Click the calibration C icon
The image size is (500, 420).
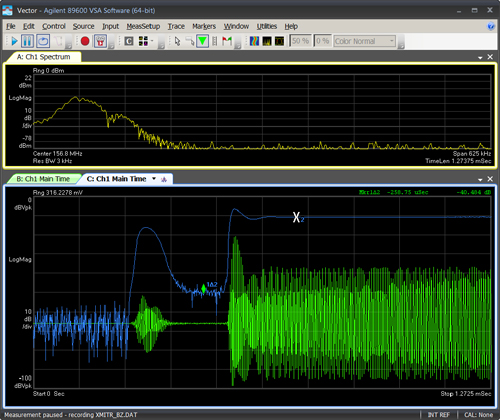point(129,41)
